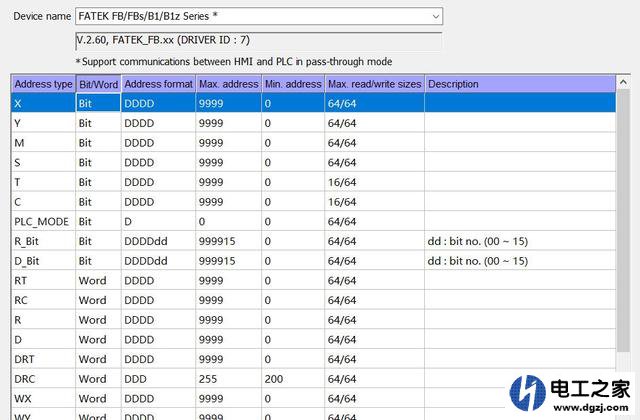
Task: Click the Address type column header
Action: [x=43, y=84]
